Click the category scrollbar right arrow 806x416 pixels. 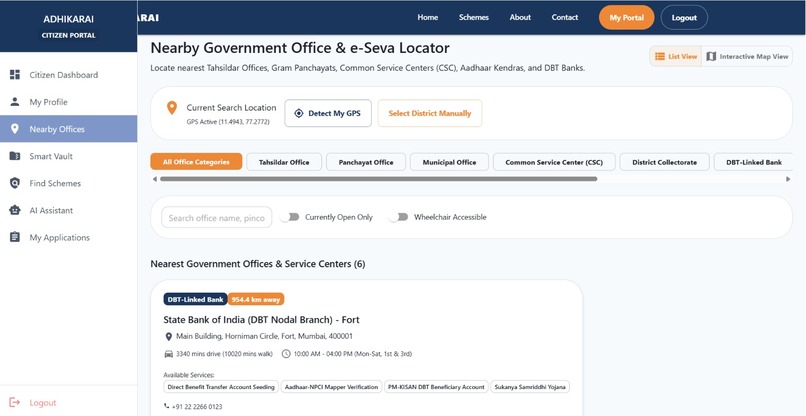coord(788,179)
